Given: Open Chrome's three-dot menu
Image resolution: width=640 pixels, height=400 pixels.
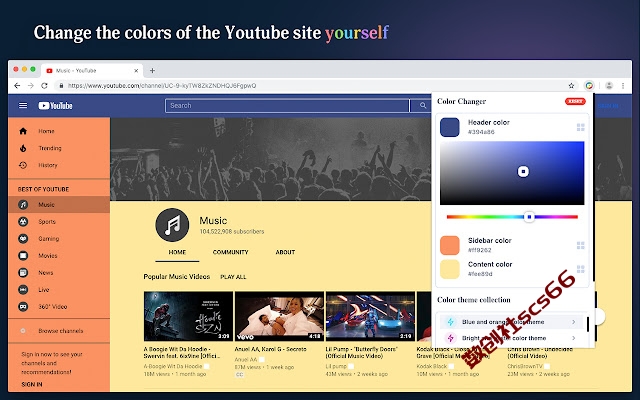Looking at the screenshot, I should 623,86.
